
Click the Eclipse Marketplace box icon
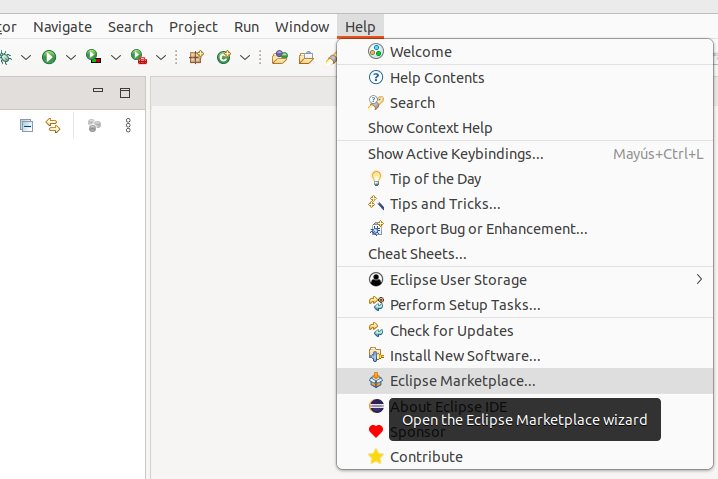click(376, 380)
